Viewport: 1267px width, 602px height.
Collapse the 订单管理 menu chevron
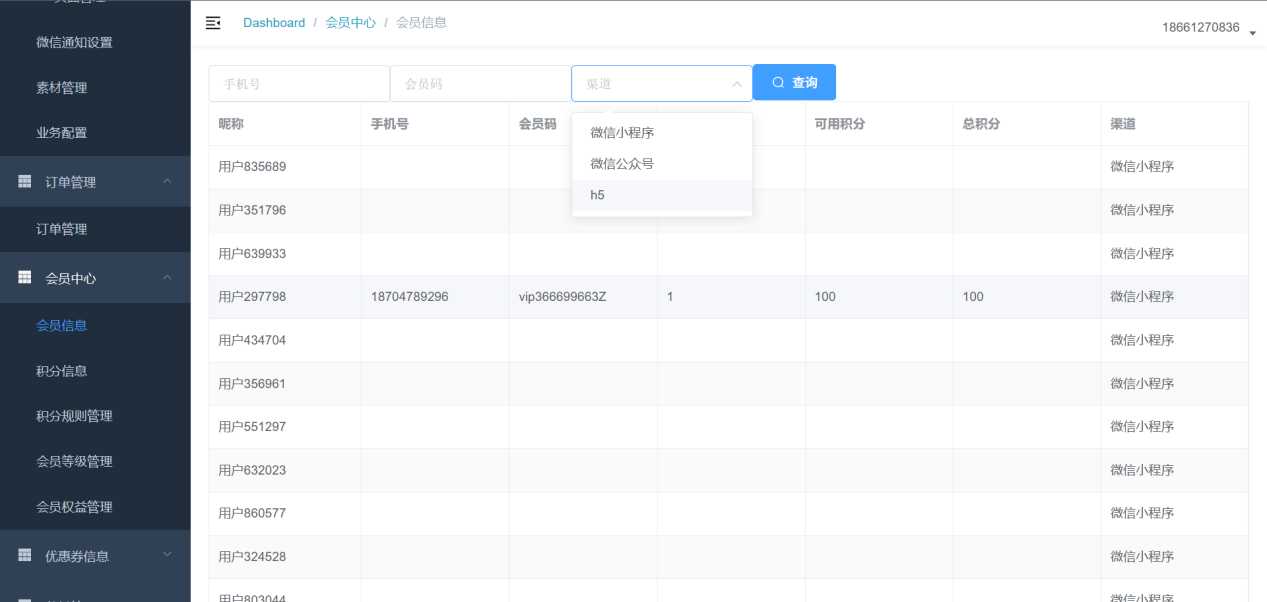pos(167,181)
